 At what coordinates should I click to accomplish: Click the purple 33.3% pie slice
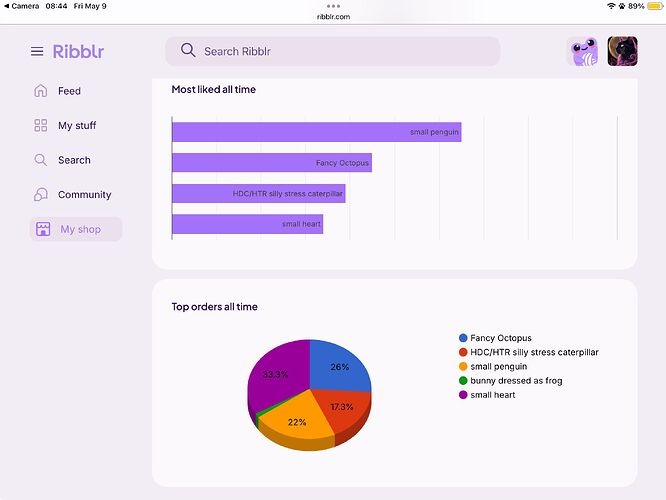275,374
